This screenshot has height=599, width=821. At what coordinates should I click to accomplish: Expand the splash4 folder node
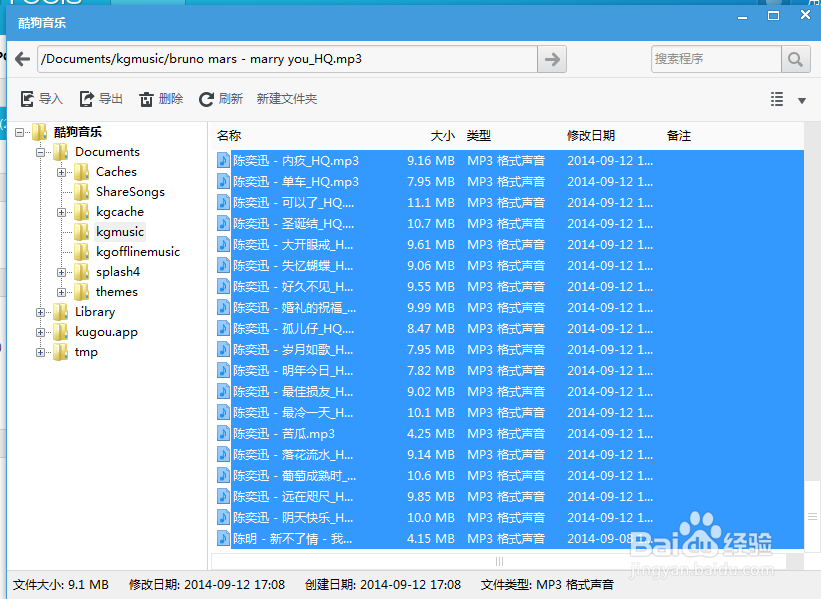61,272
